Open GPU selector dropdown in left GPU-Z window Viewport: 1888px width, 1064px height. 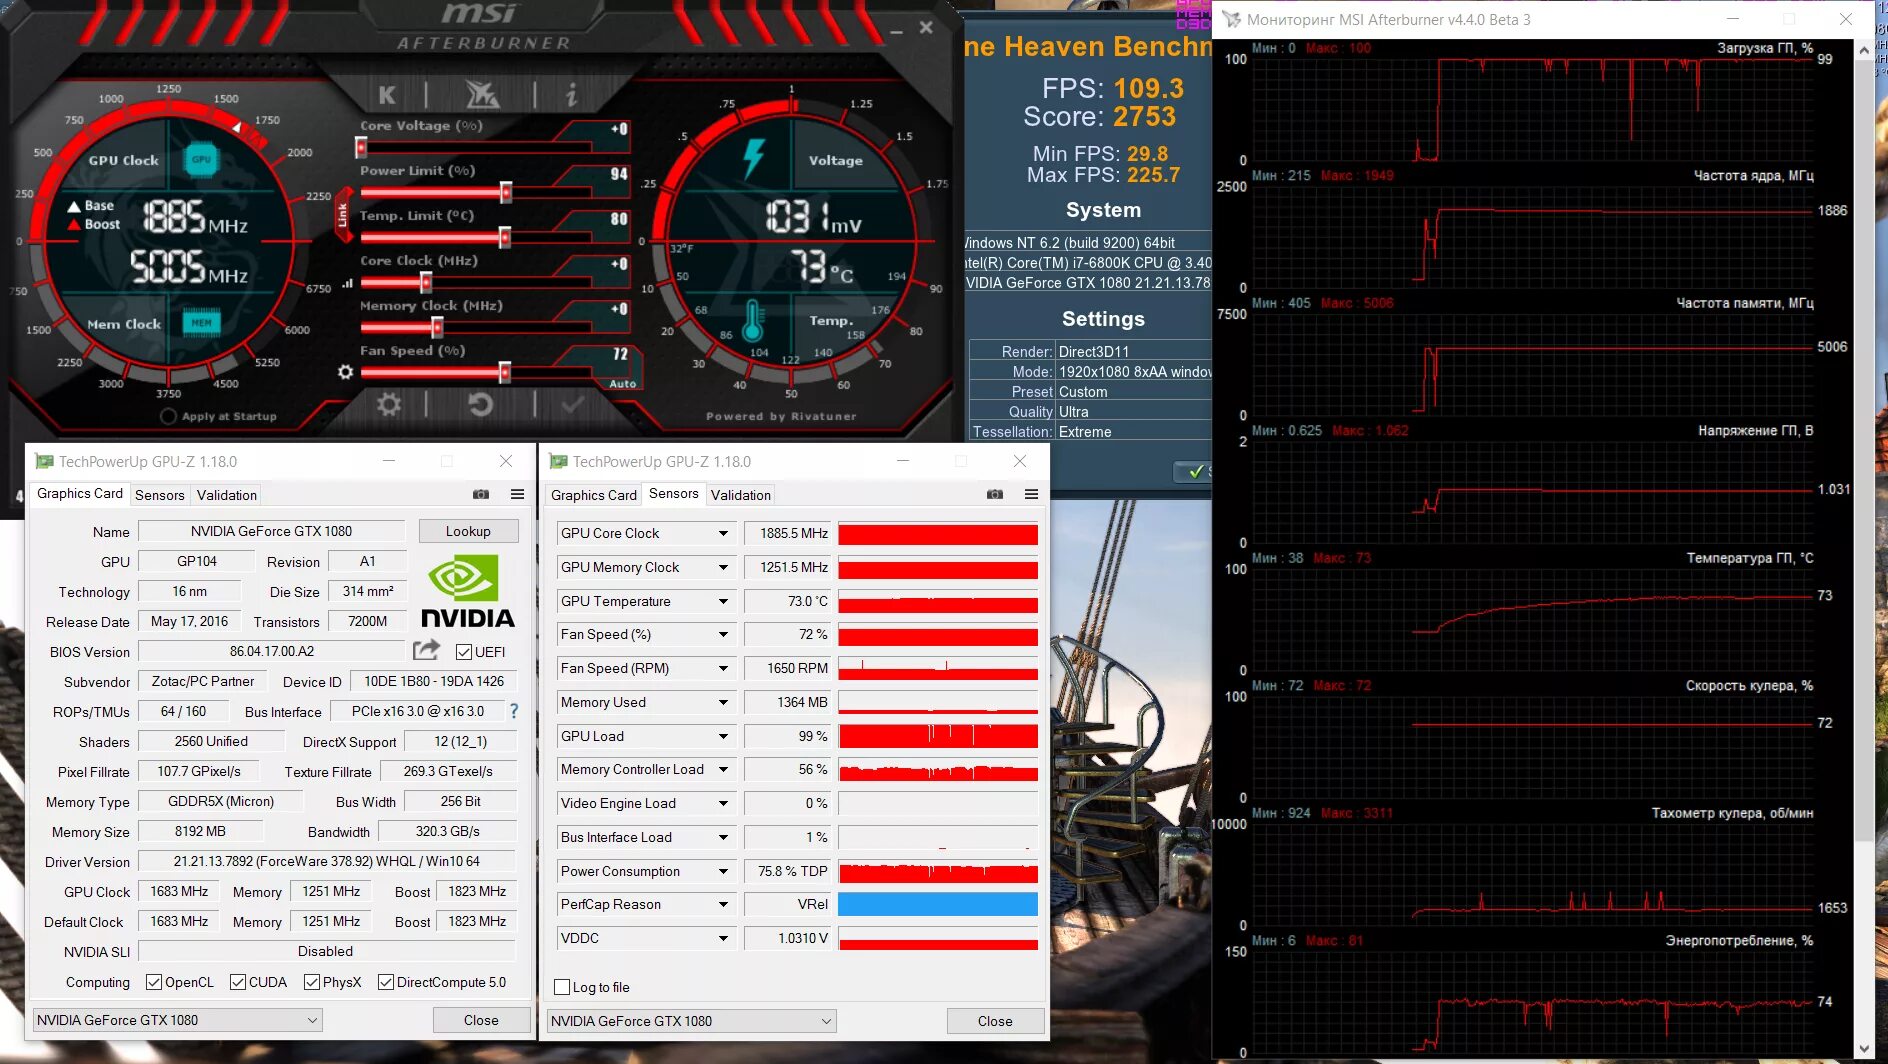point(177,1020)
